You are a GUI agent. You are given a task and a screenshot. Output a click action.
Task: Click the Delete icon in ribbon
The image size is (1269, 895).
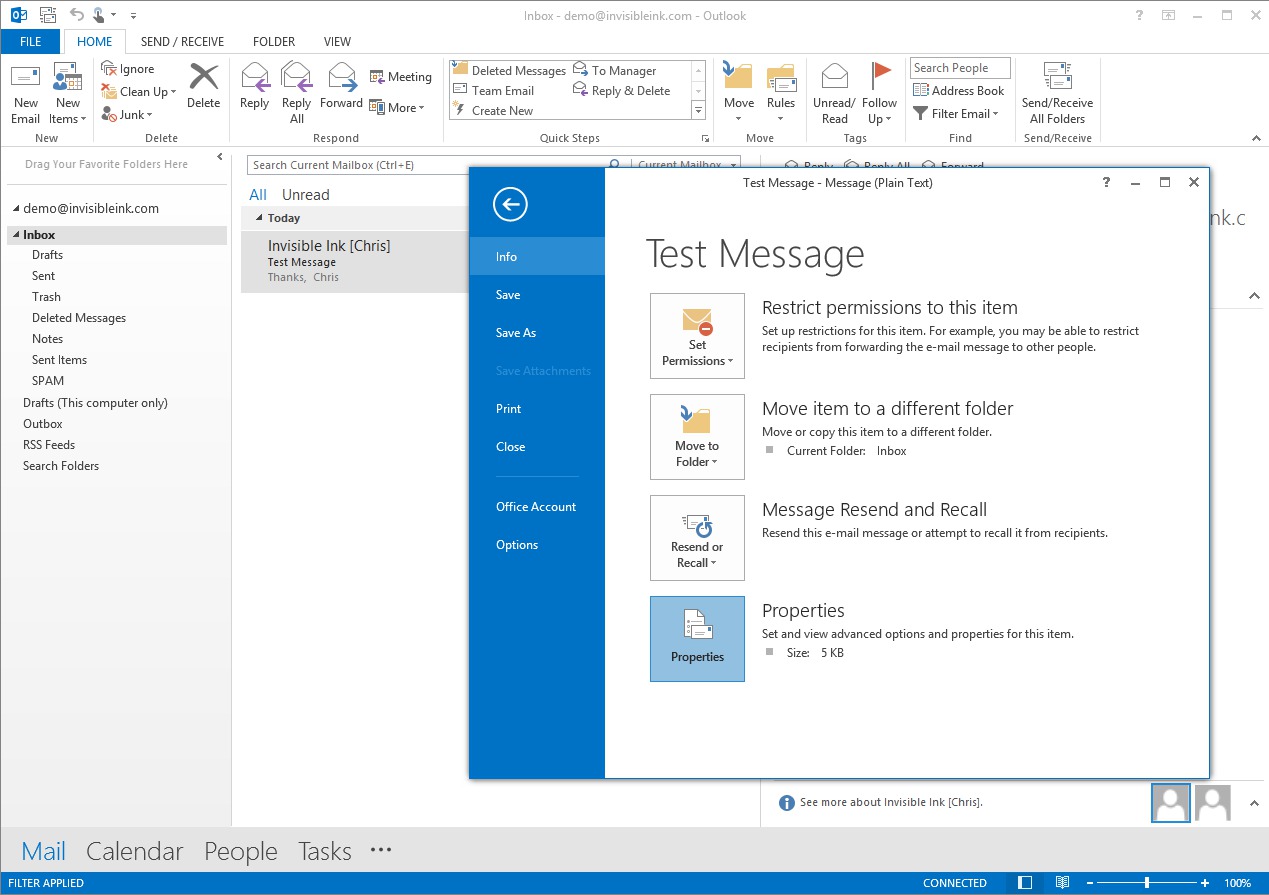tap(203, 86)
